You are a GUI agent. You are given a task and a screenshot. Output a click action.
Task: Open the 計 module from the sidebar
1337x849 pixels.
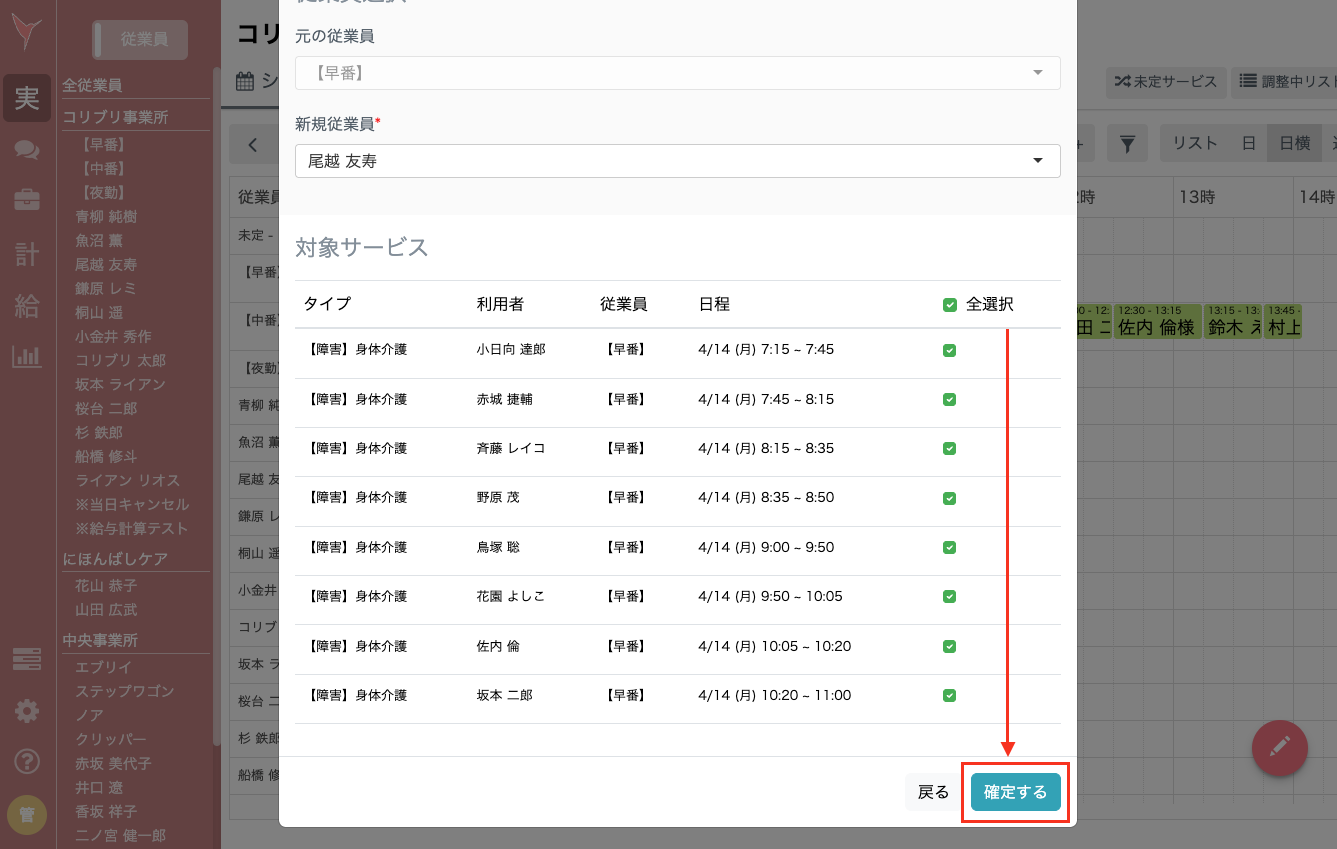click(27, 253)
